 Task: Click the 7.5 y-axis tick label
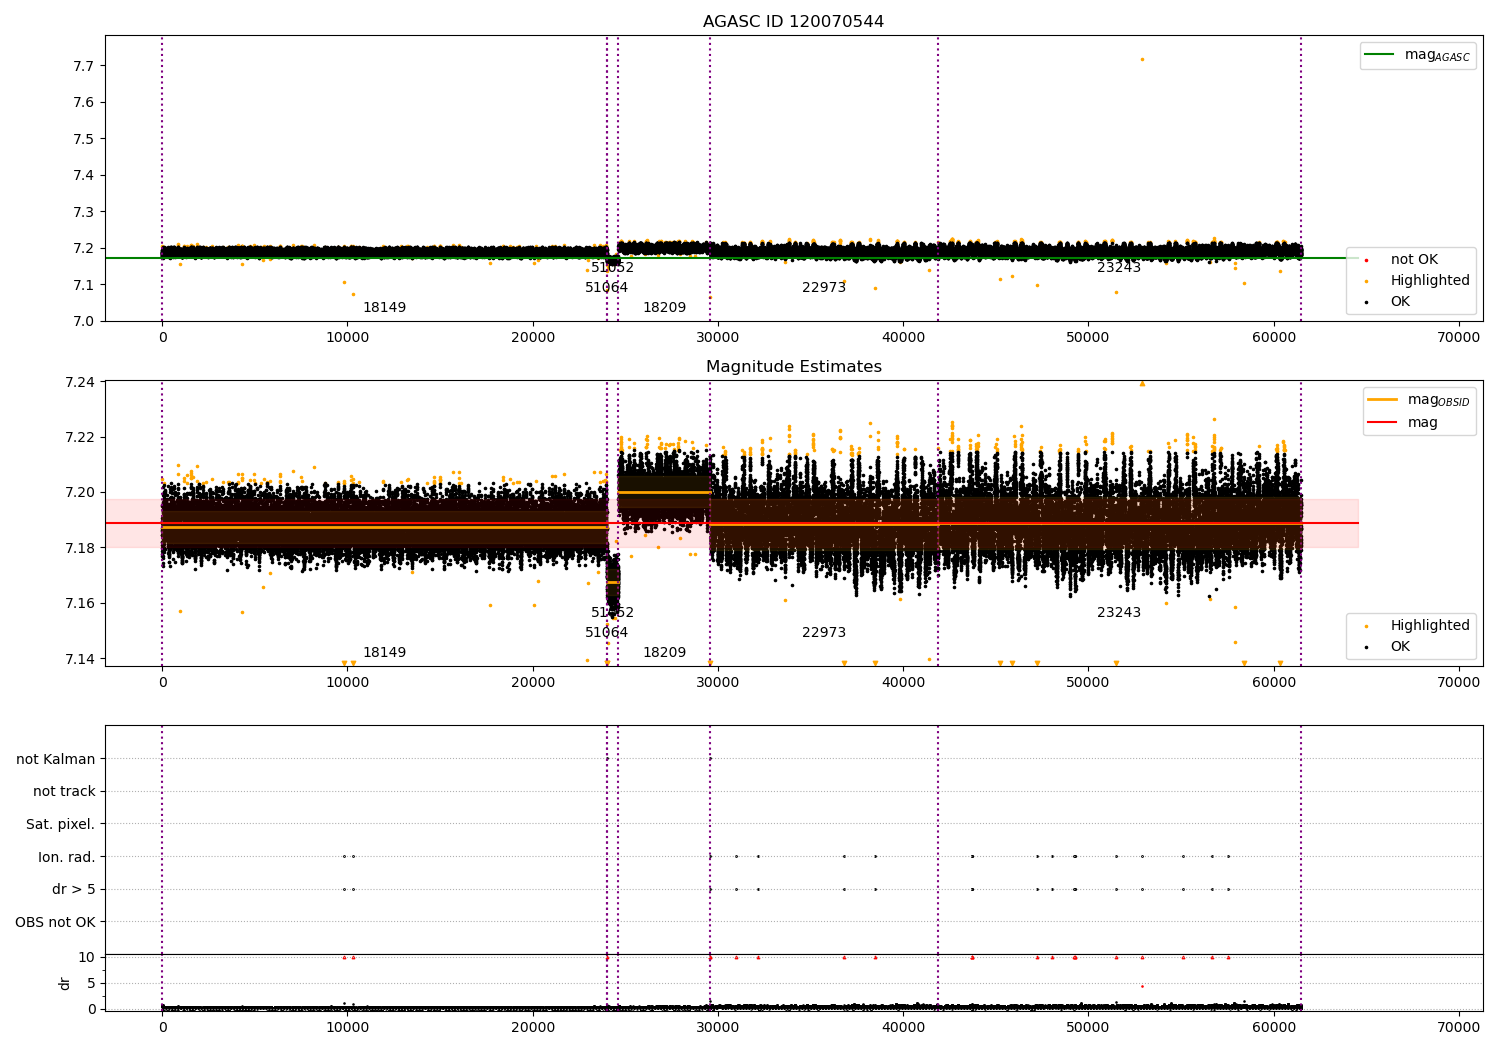(x=84, y=139)
